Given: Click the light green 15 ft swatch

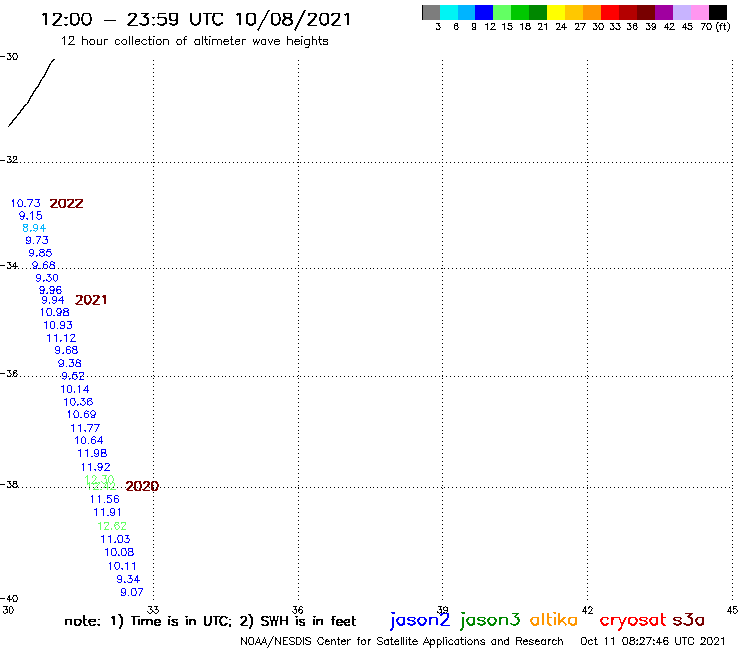Looking at the screenshot, I should [502, 12].
